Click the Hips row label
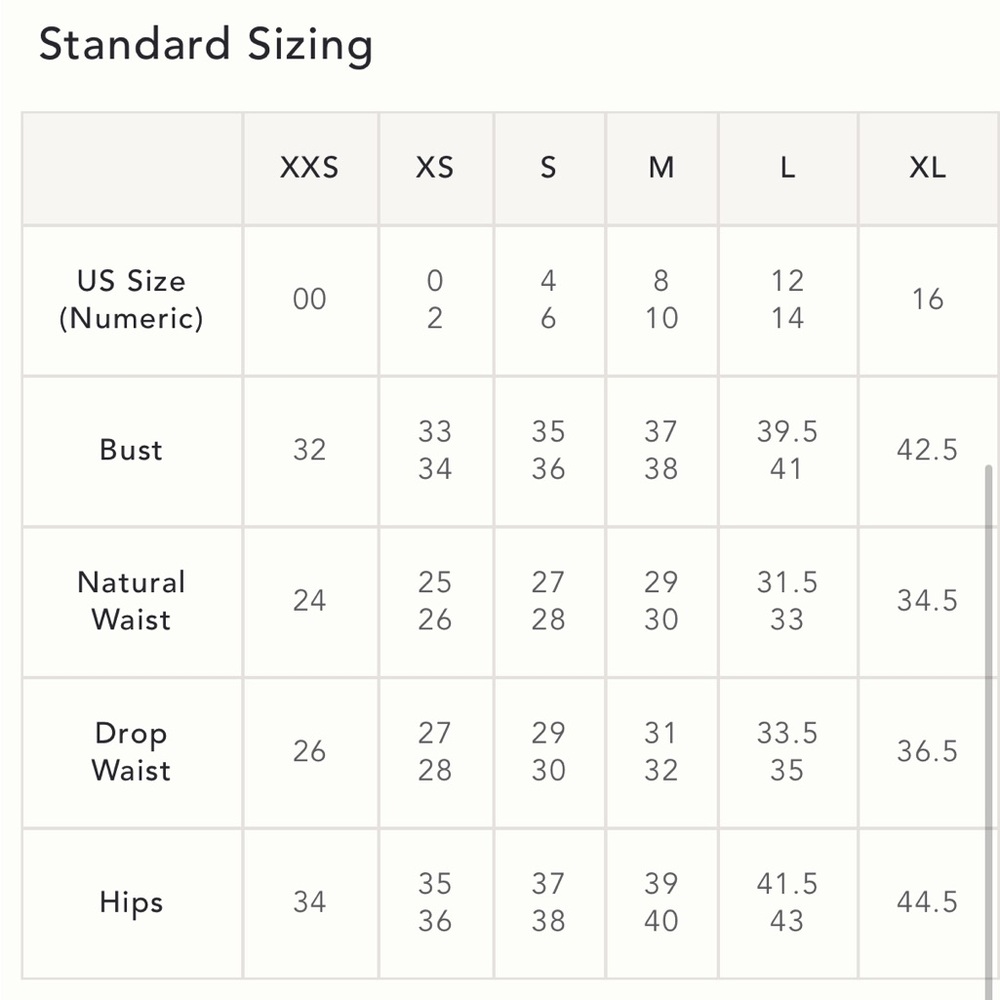The width and height of the screenshot is (1000, 1000). pos(131,902)
